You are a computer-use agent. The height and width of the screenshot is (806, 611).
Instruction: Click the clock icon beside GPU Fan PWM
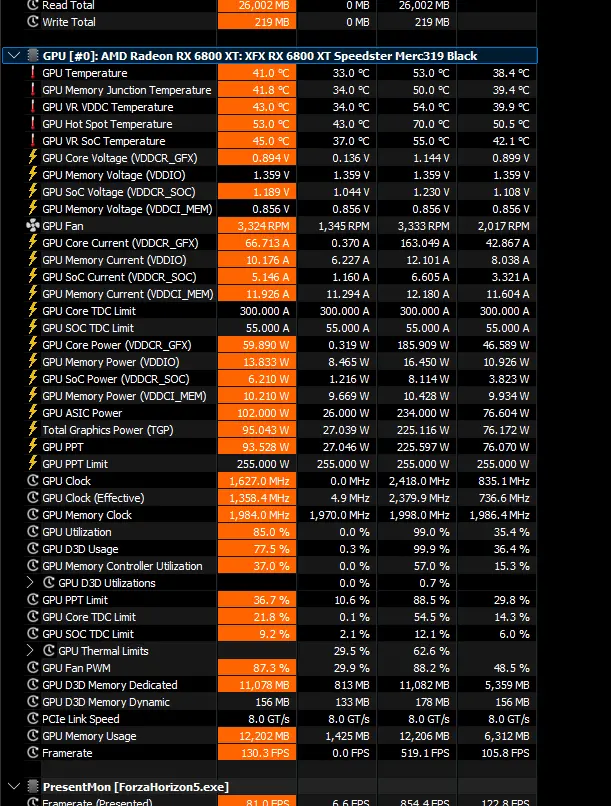click(33, 667)
